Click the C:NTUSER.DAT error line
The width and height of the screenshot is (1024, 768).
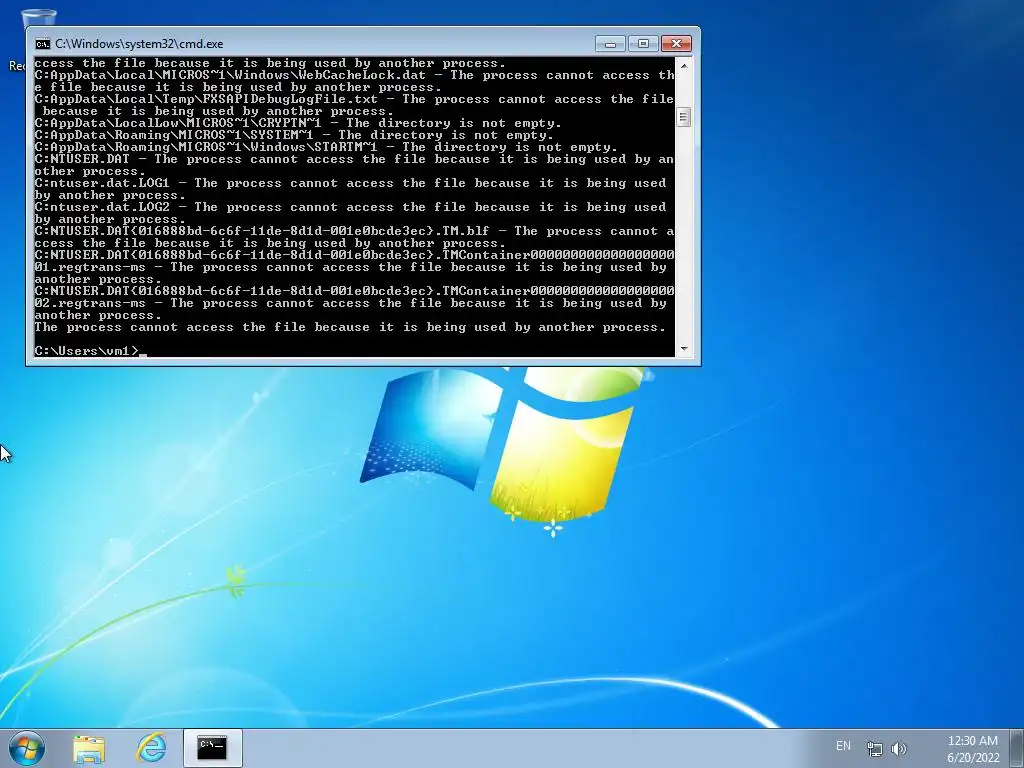(x=354, y=165)
